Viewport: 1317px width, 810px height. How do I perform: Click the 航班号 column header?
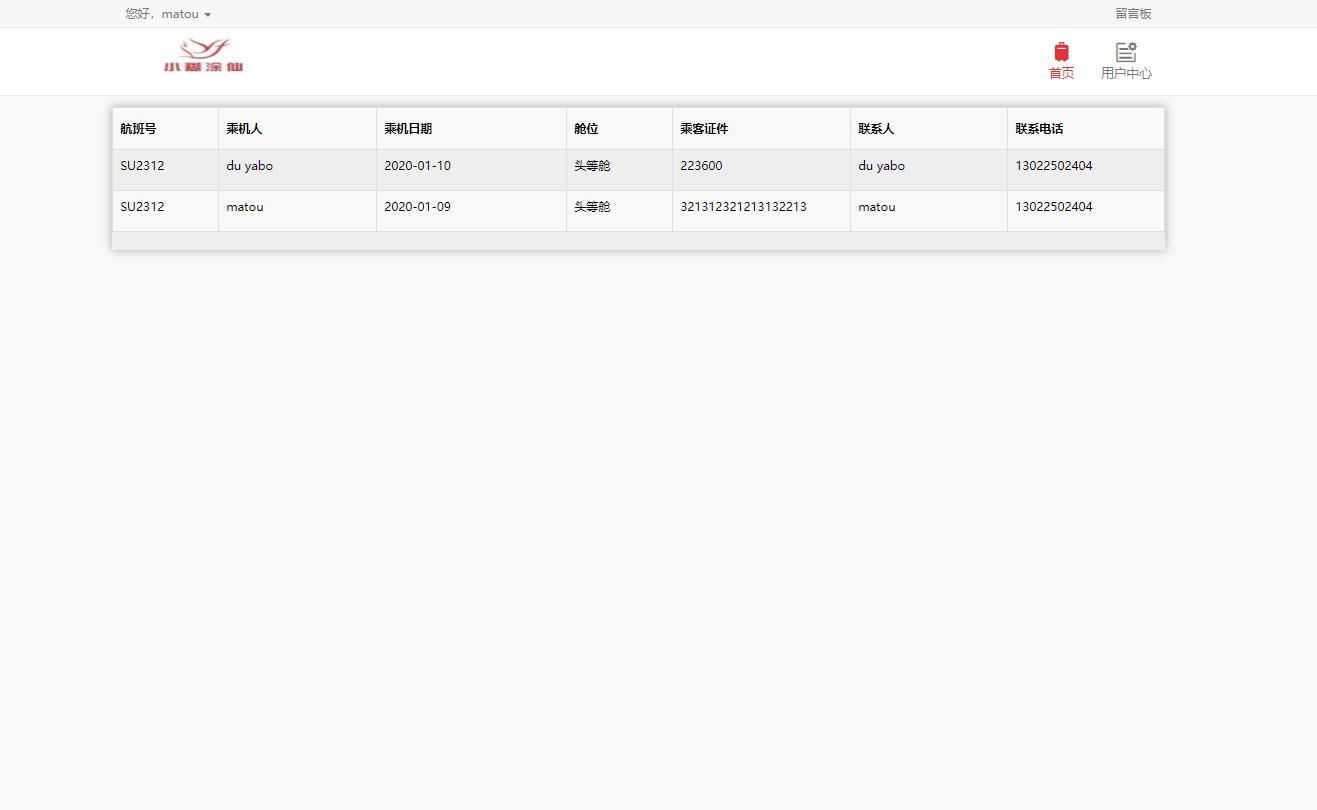(138, 129)
